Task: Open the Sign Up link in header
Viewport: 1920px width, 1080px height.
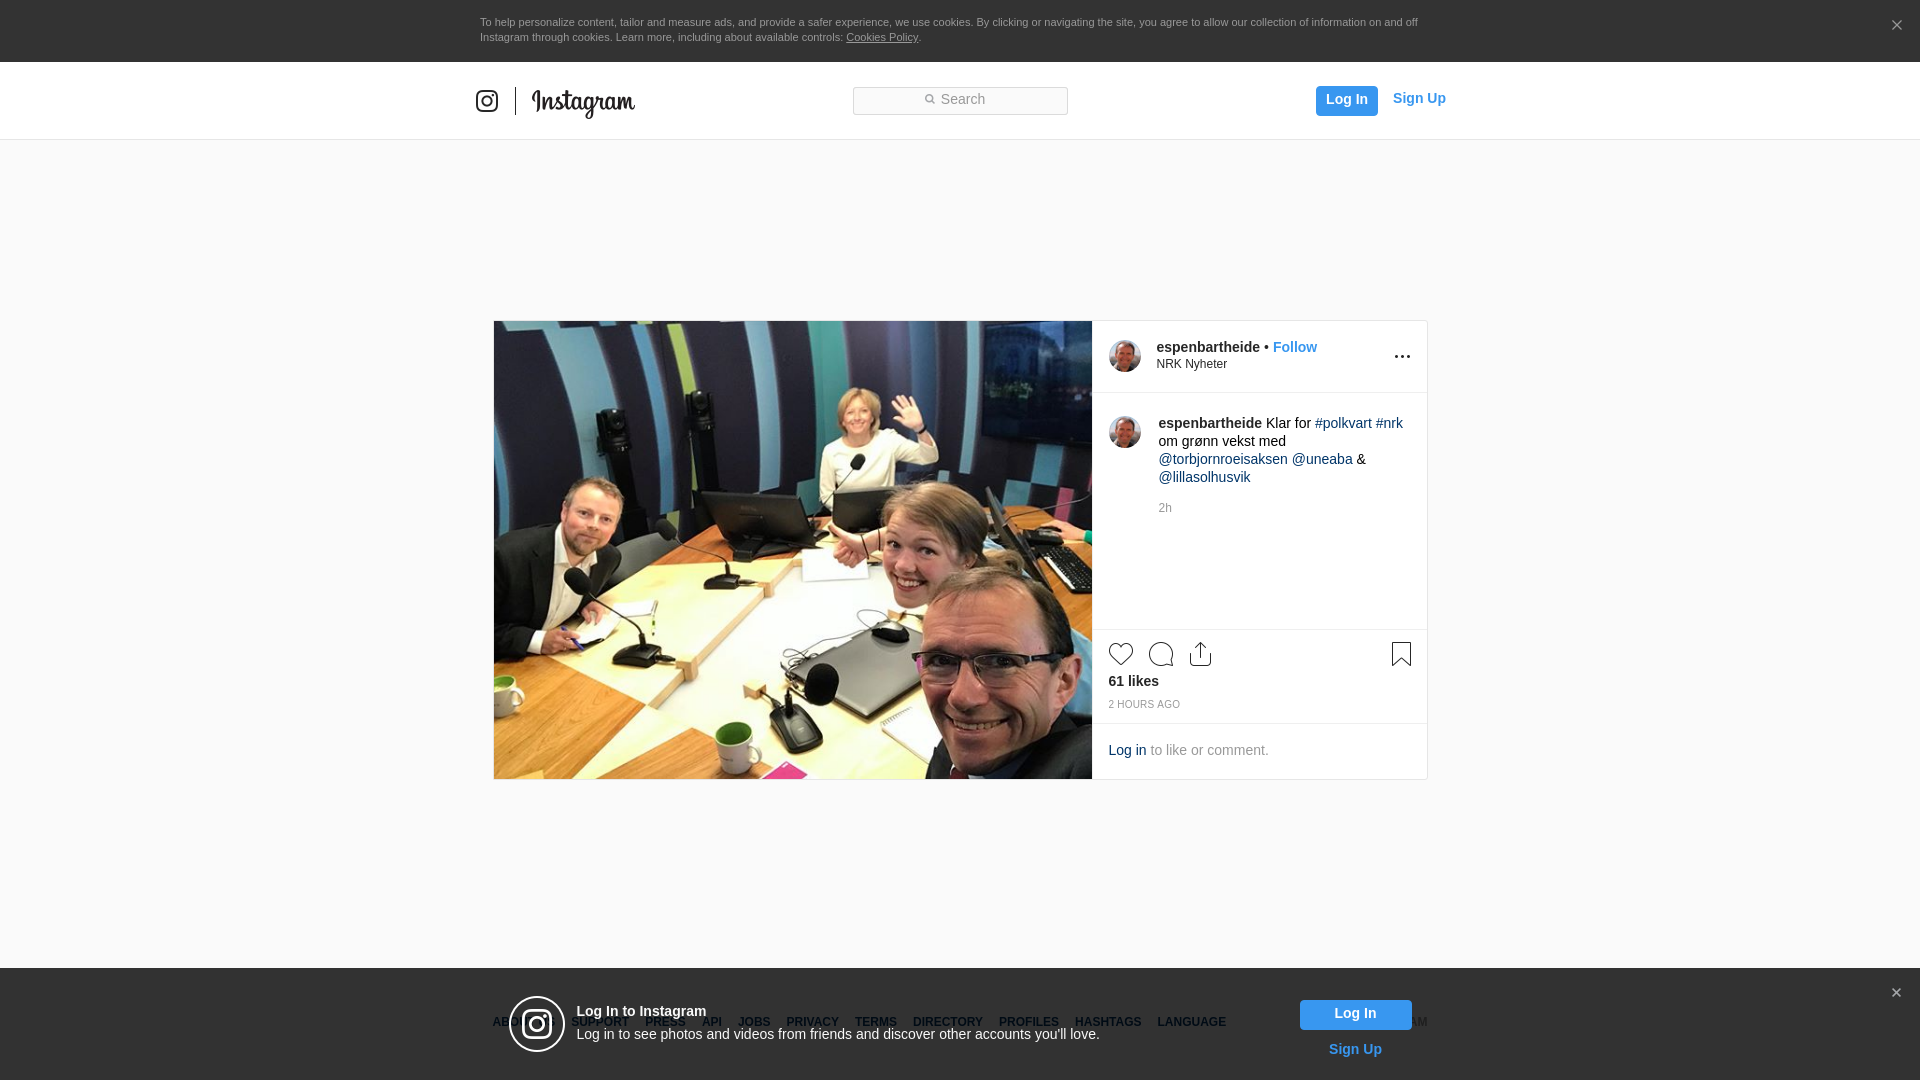Action: [x=1419, y=98]
